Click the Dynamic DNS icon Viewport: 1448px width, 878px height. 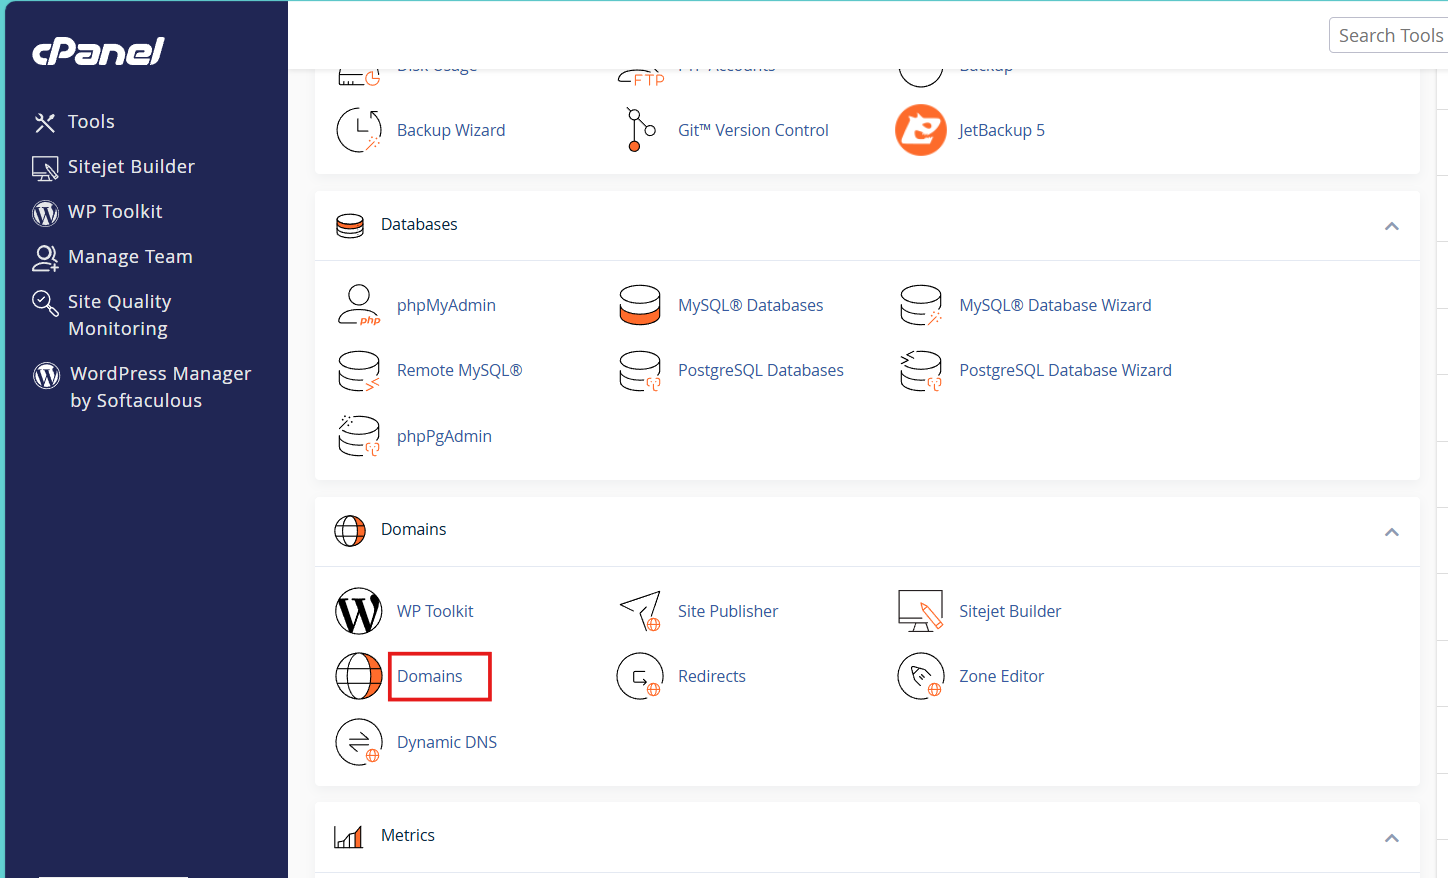coord(359,742)
